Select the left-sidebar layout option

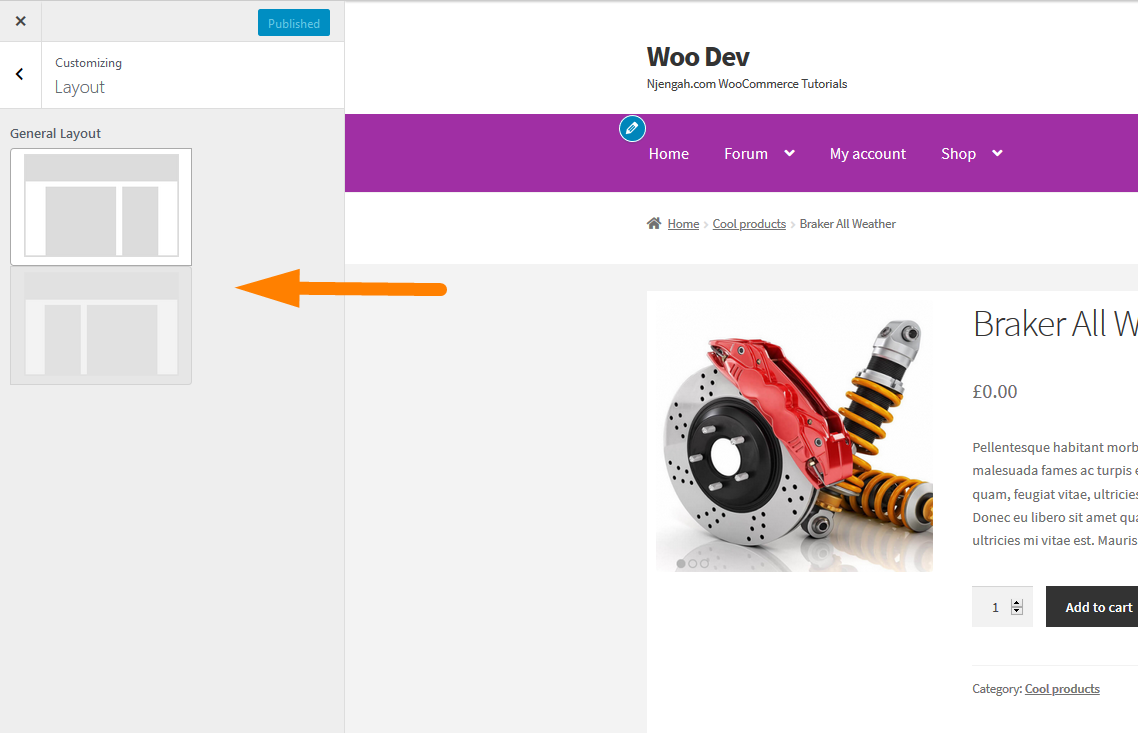pyautogui.click(x=101, y=325)
